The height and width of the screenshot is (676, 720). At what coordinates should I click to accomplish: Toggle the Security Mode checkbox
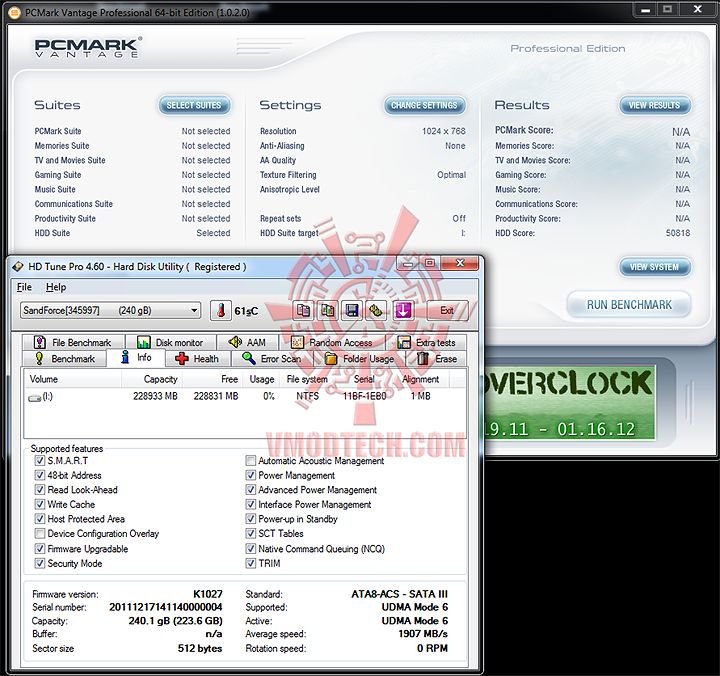pos(40,563)
